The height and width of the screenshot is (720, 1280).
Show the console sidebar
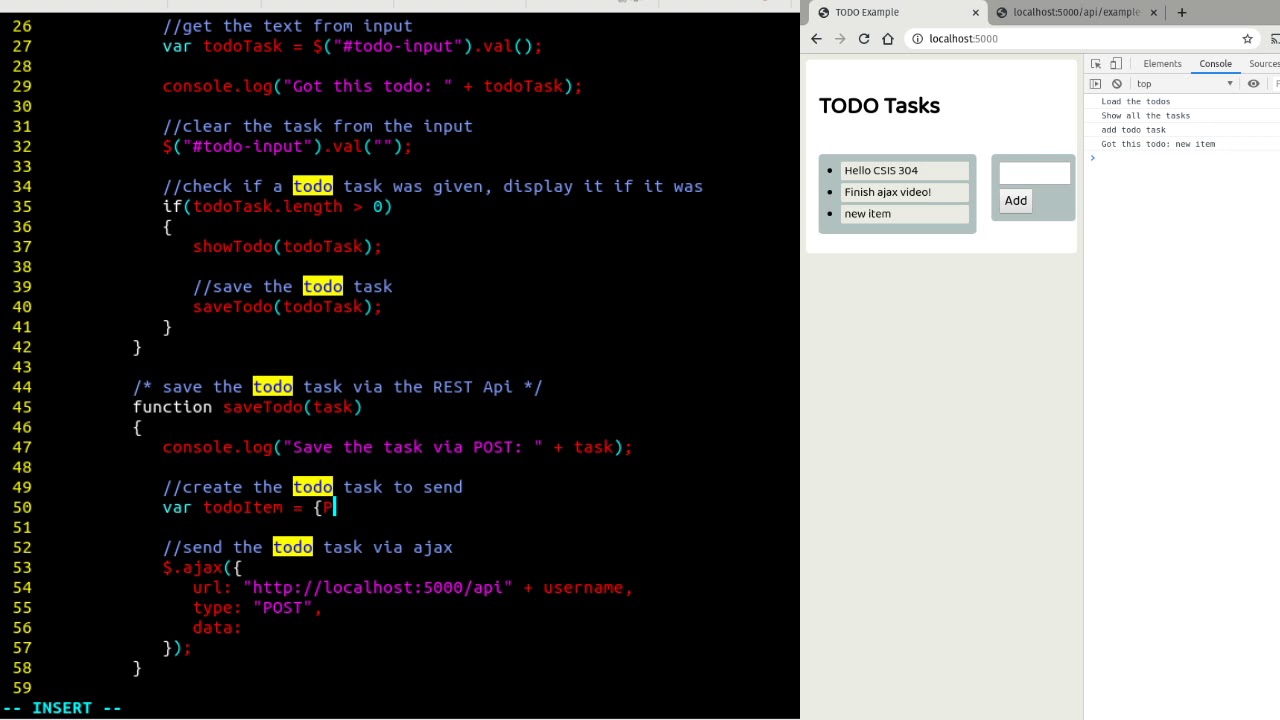click(x=1095, y=84)
